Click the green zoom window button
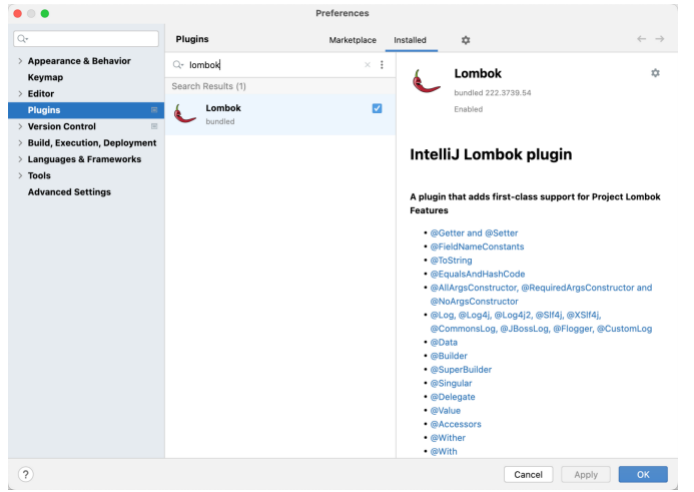Viewport: 694px width, 492px height. point(45,13)
